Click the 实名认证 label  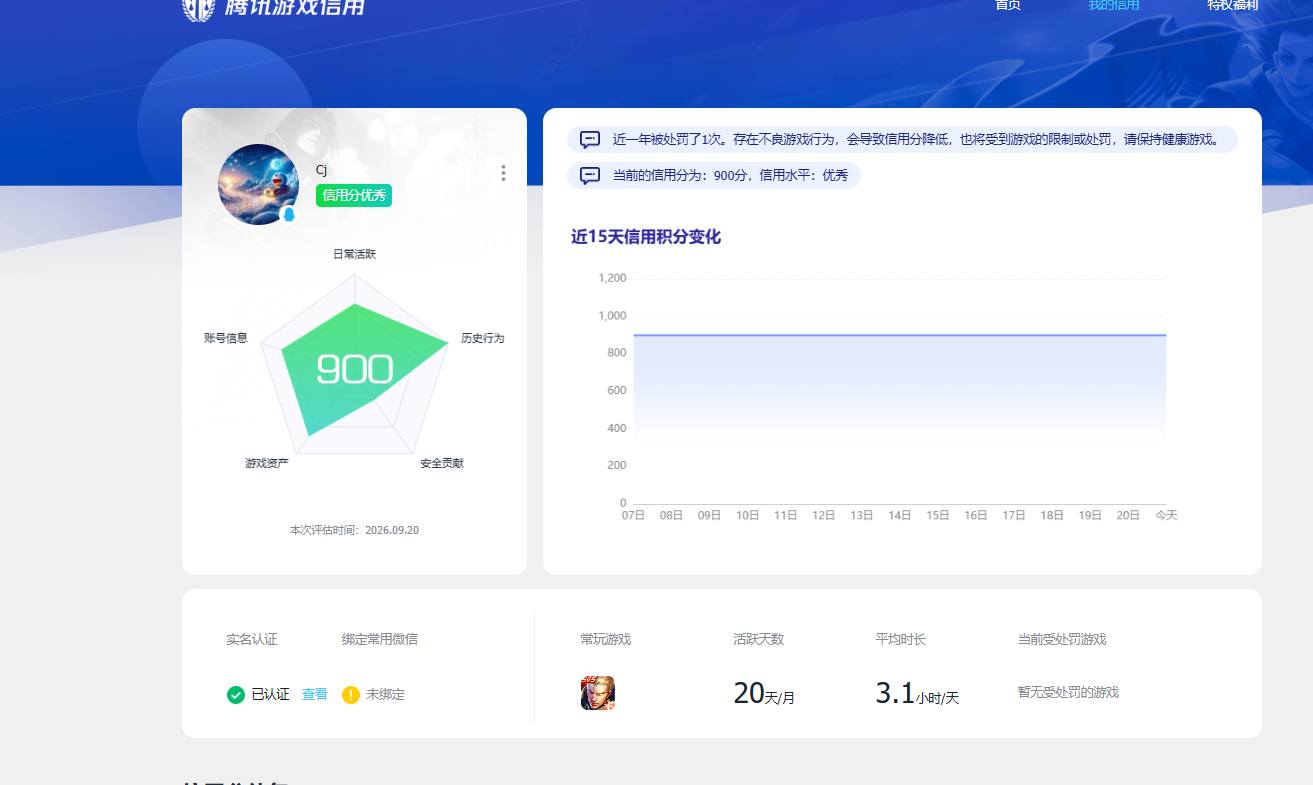(252, 639)
